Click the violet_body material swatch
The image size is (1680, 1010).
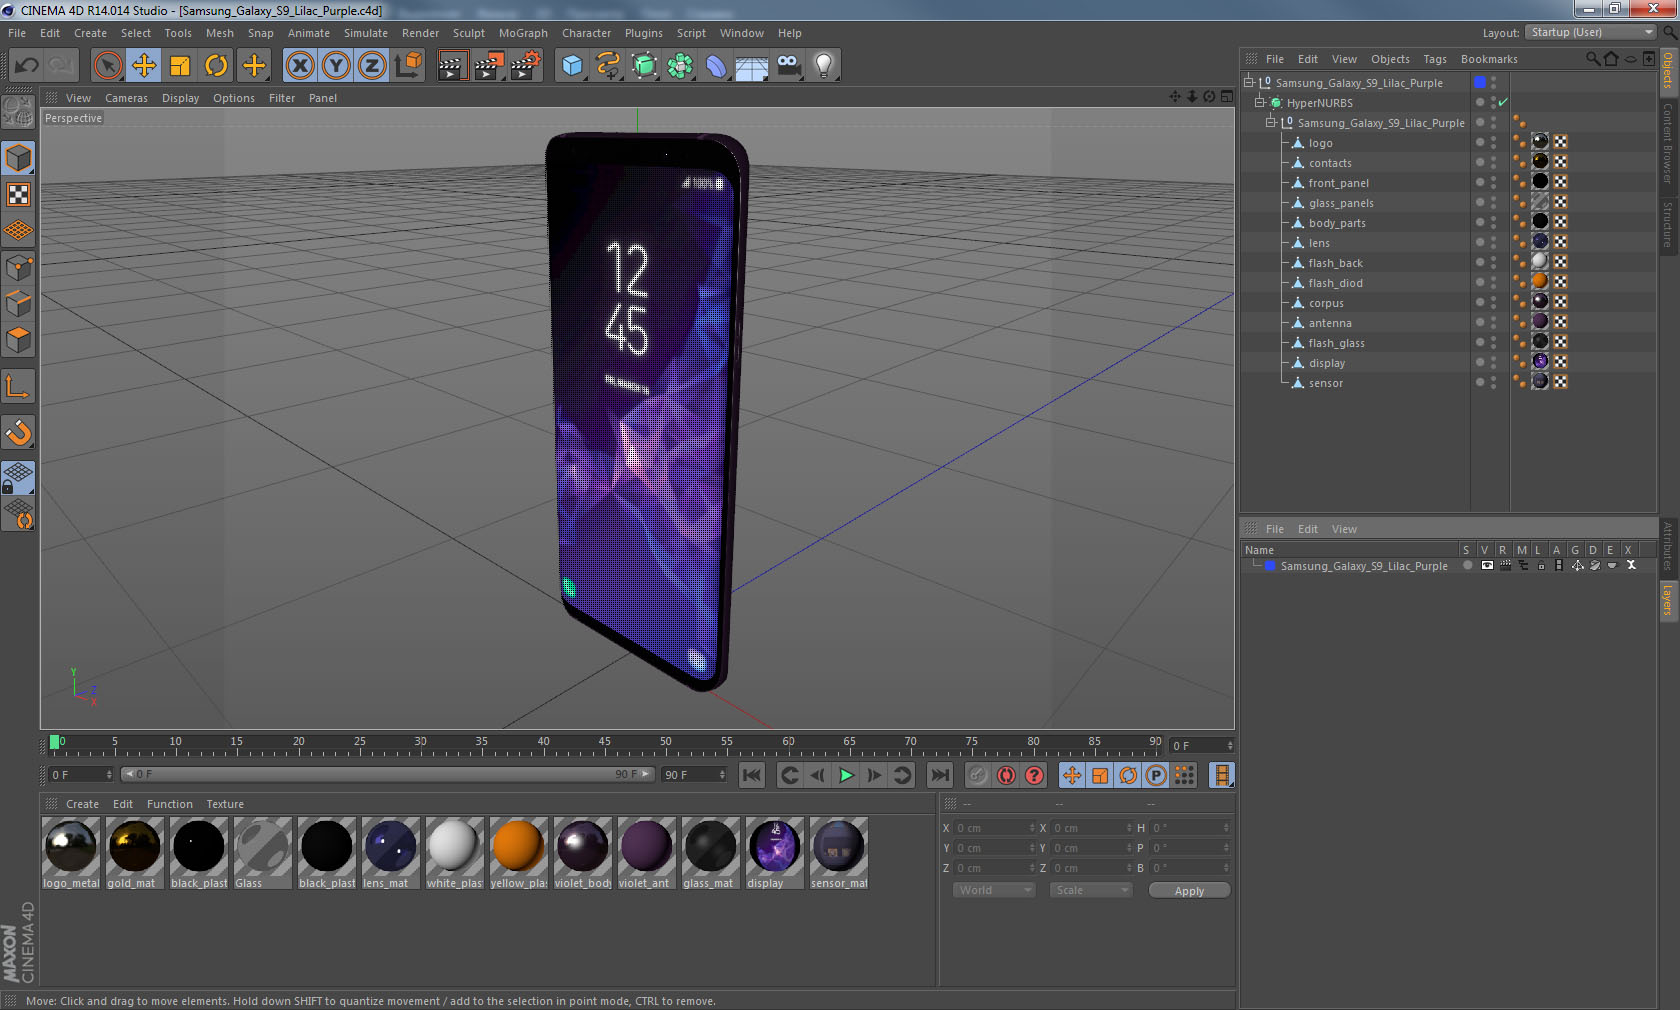click(582, 853)
